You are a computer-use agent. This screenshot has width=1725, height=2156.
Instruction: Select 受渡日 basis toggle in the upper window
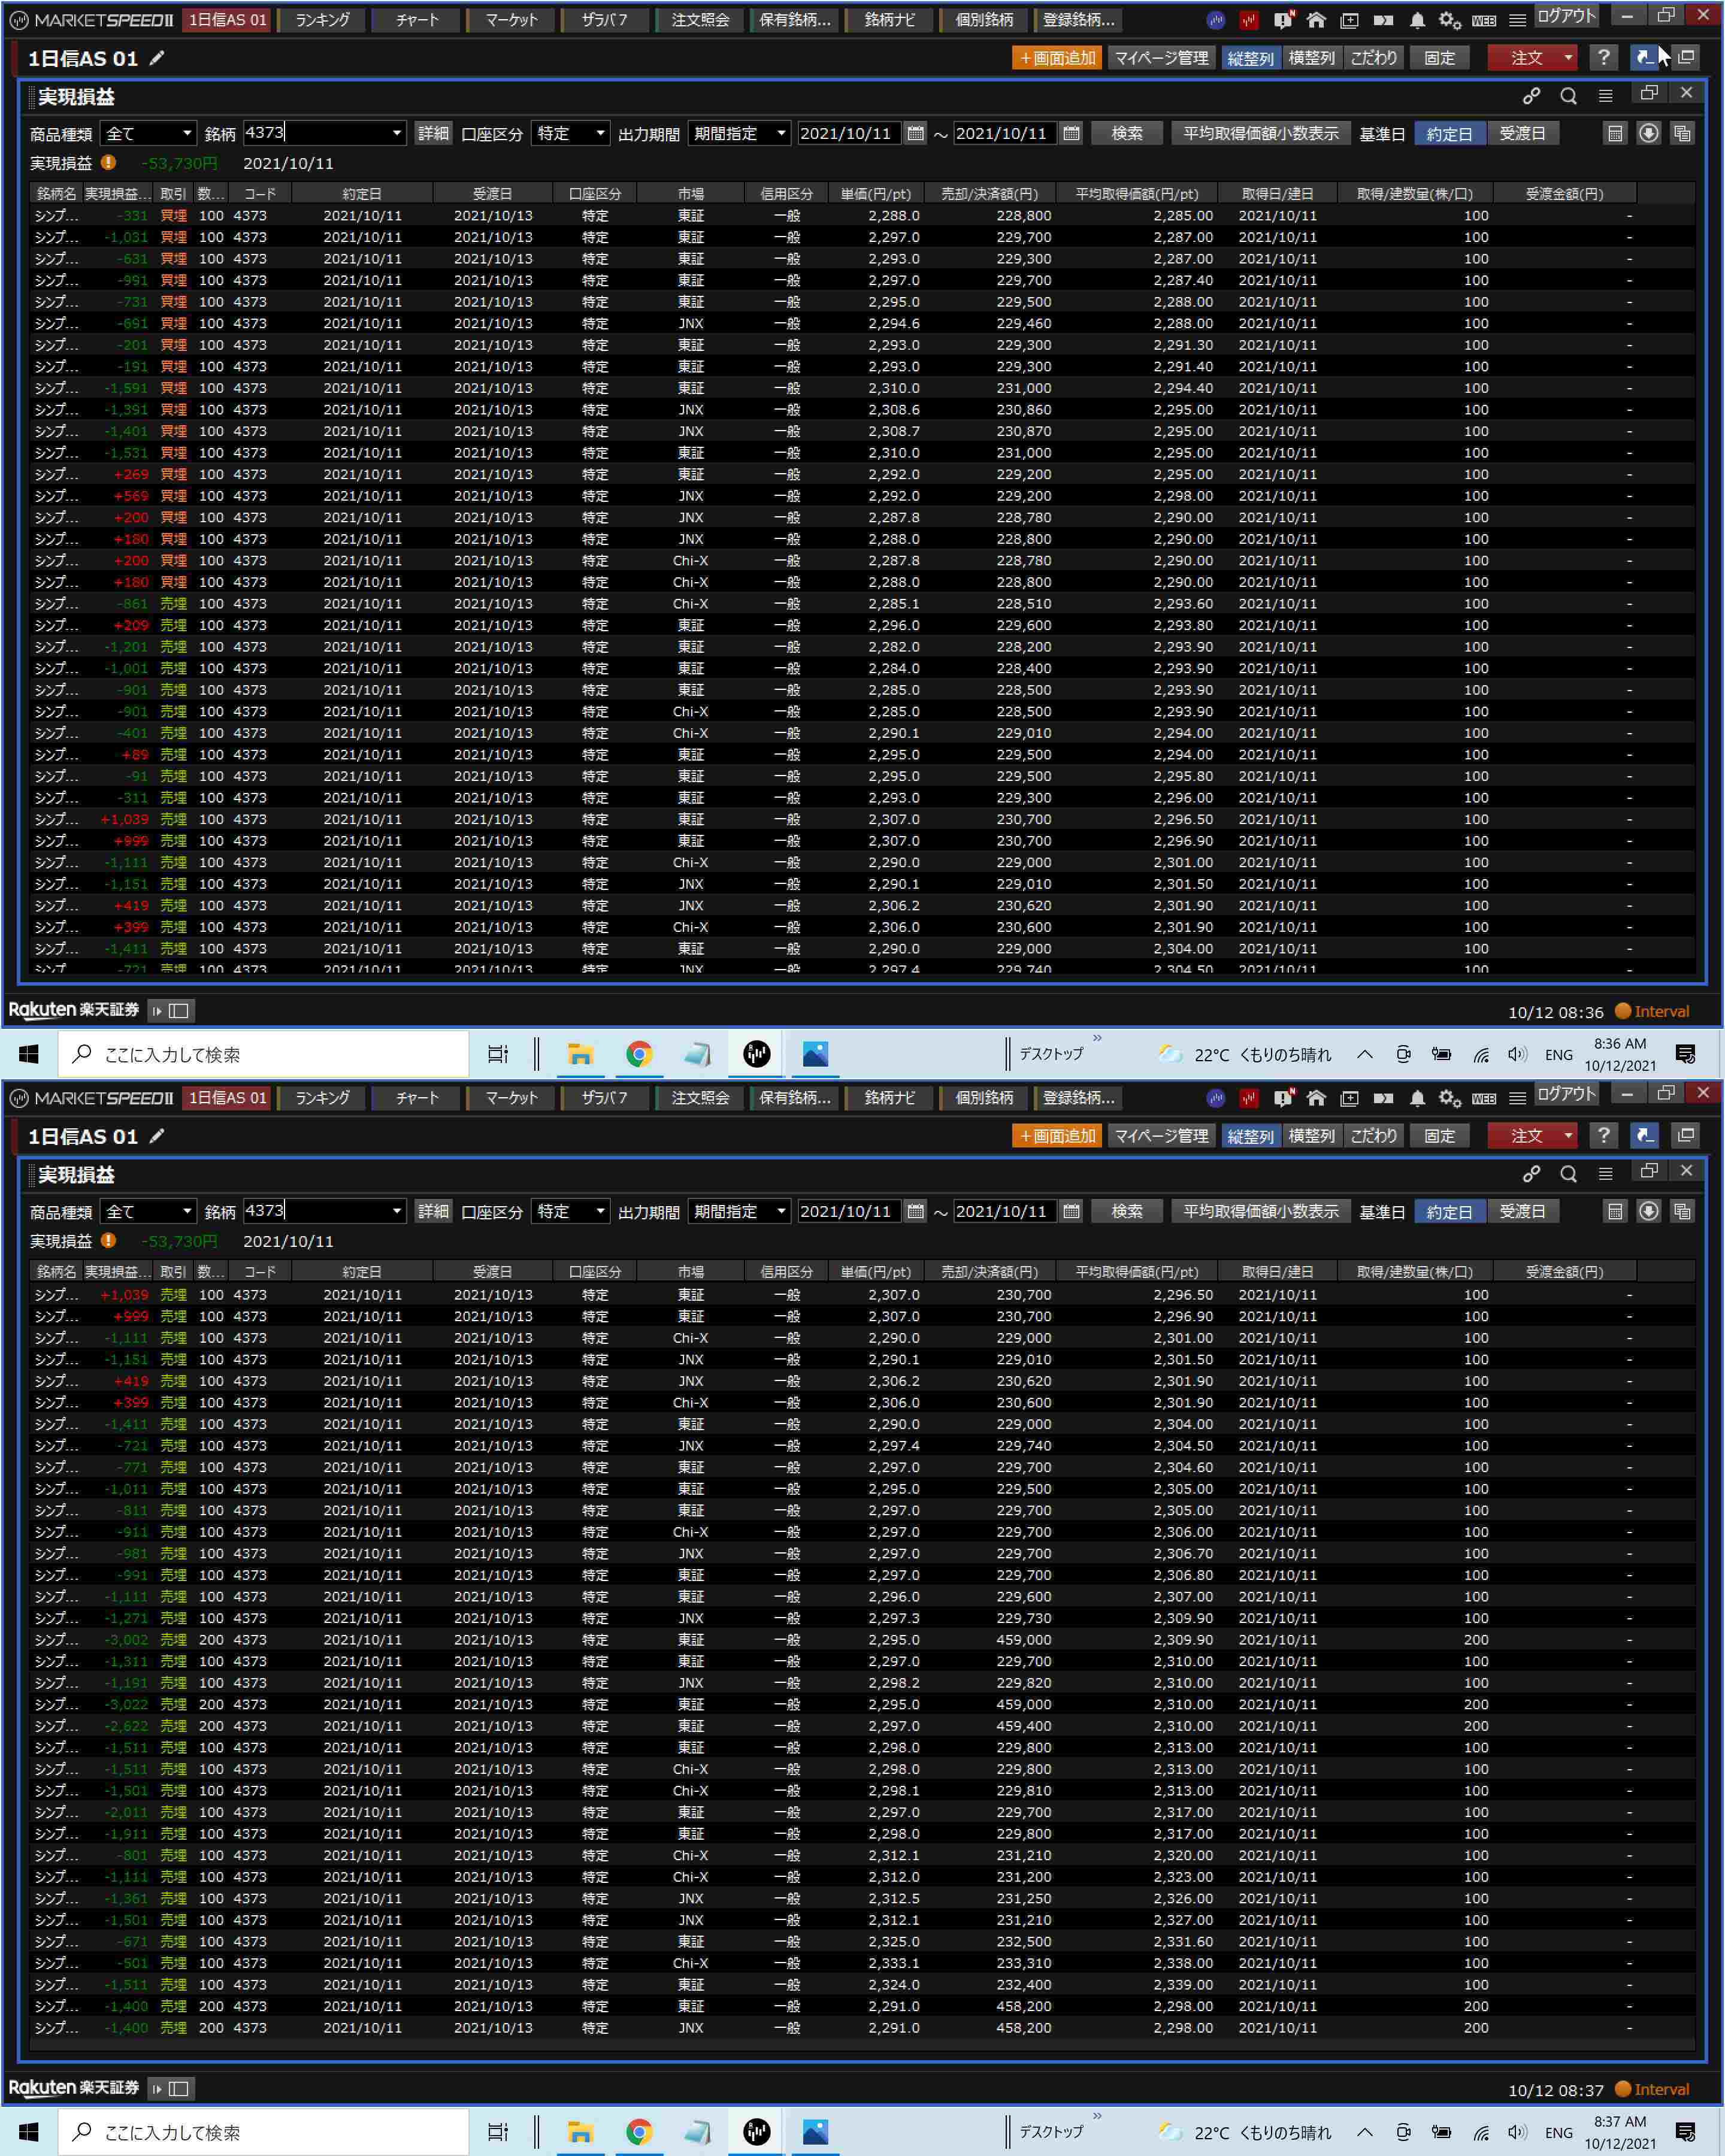1522,133
